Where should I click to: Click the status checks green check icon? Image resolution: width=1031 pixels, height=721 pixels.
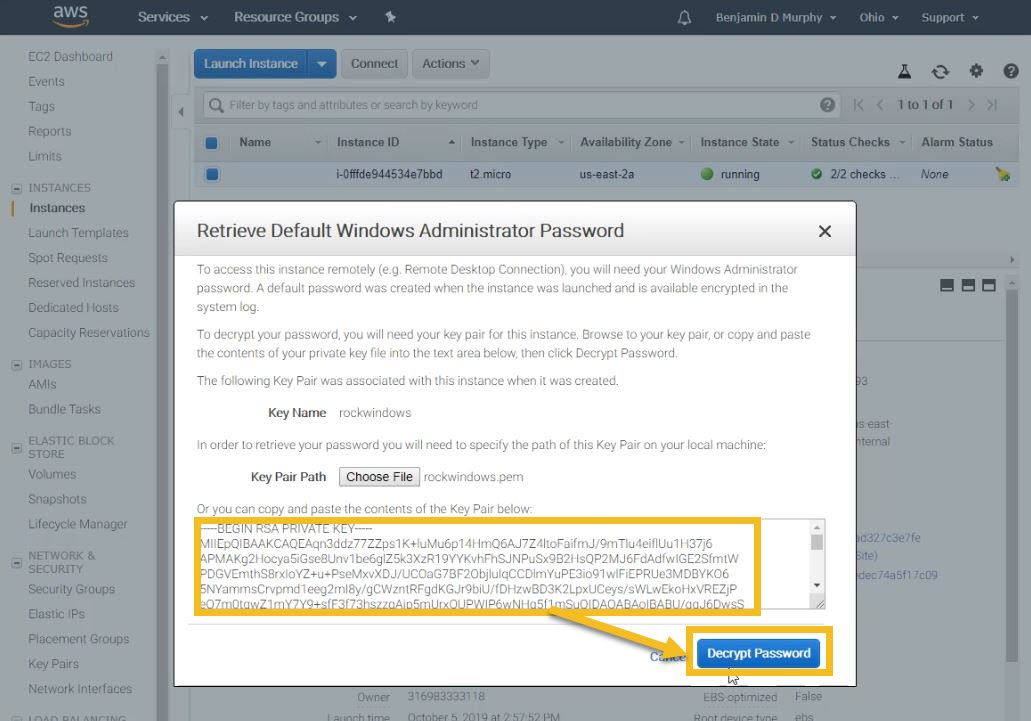pos(816,174)
